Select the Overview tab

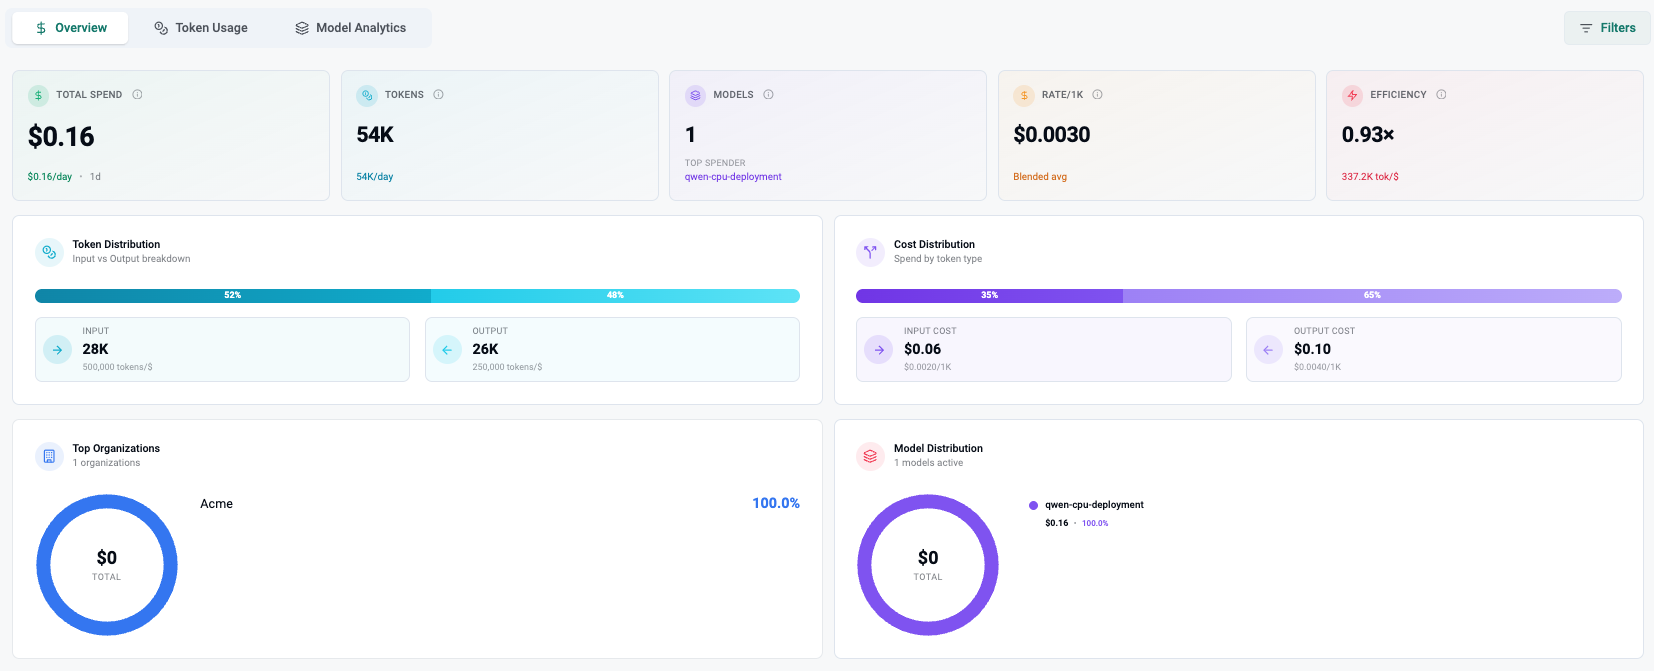click(70, 28)
